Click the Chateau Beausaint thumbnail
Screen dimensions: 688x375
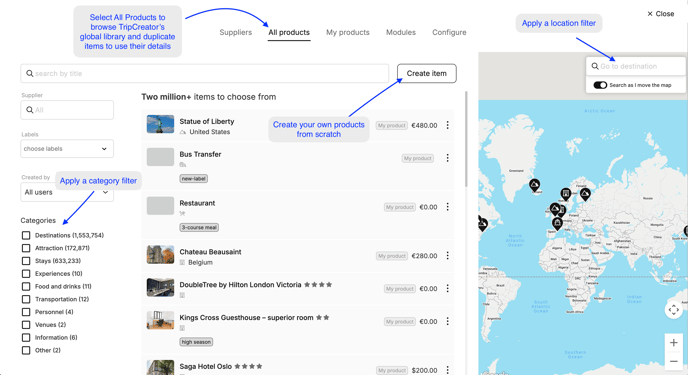160,254
